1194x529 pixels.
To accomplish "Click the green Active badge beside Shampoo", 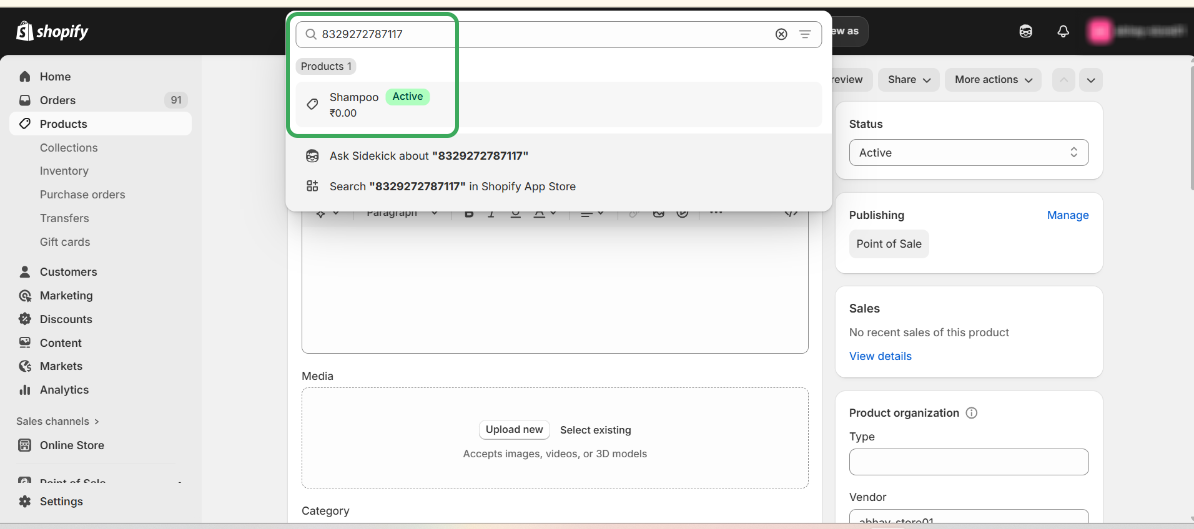I will click(x=407, y=97).
